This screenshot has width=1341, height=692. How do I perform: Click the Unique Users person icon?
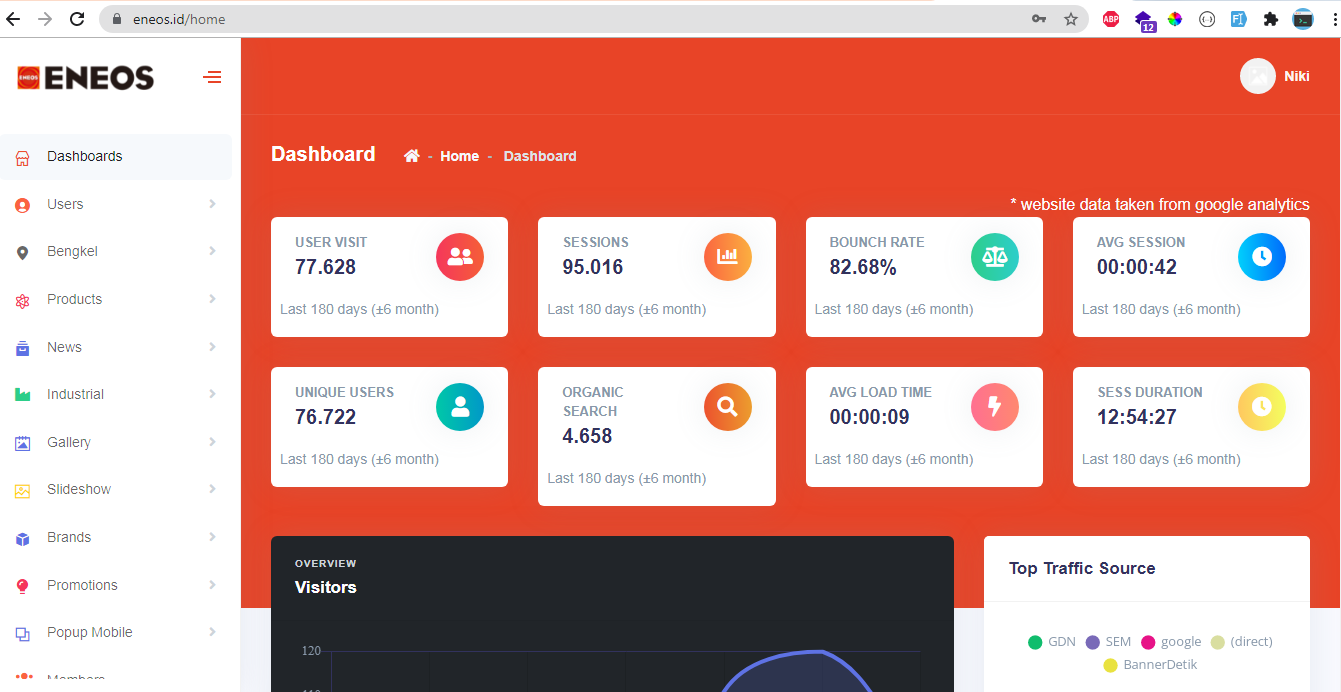(460, 407)
